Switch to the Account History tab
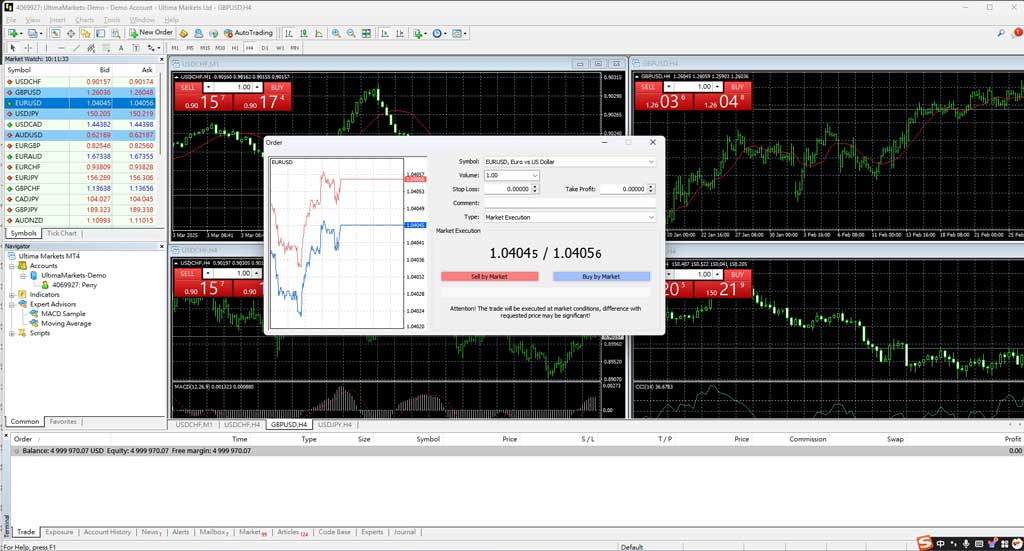 coord(107,532)
